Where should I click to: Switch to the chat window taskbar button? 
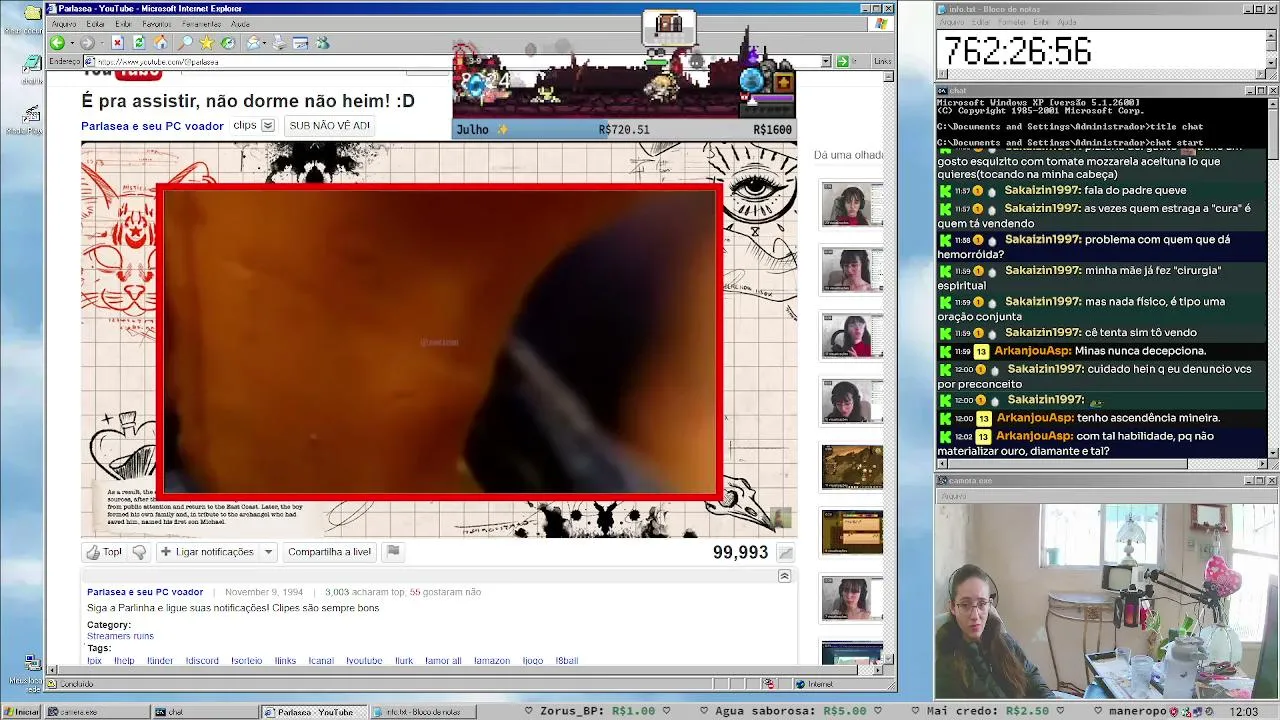(x=203, y=712)
